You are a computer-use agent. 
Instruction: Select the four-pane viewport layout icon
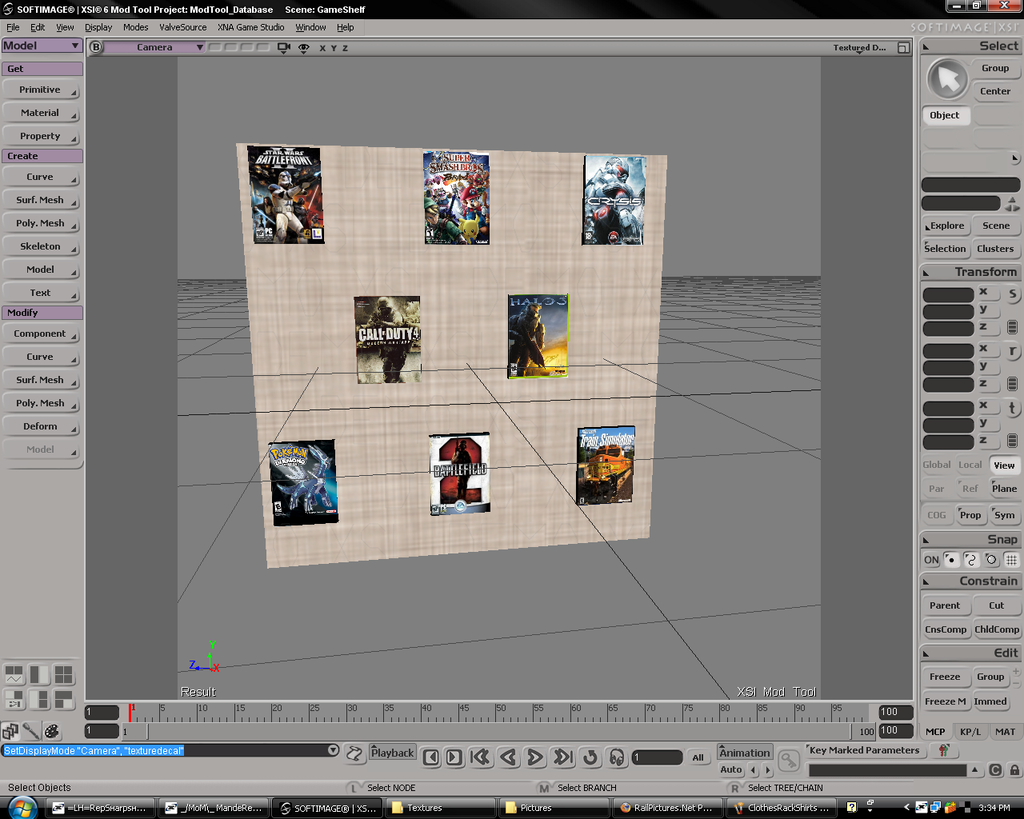click(64, 675)
